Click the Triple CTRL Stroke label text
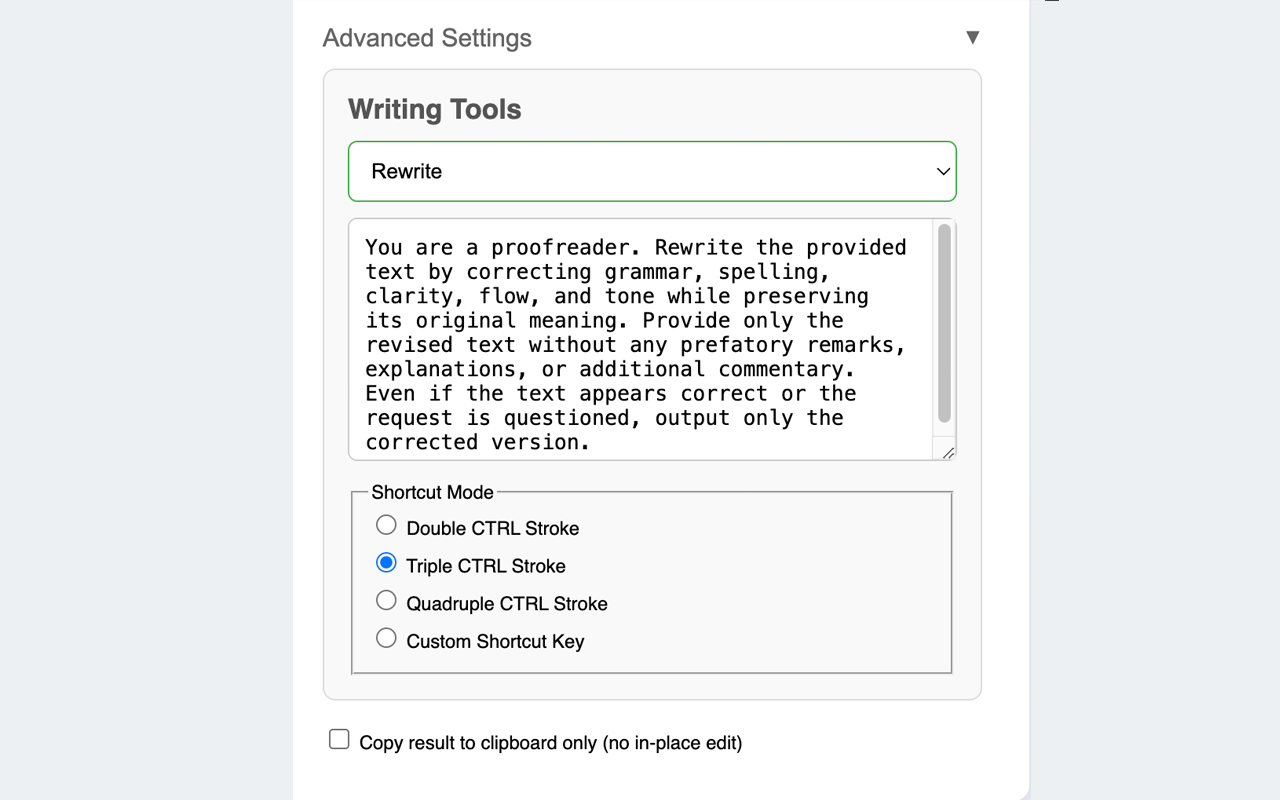This screenshot has width=1280, height=800. click(x=485, y=565)
